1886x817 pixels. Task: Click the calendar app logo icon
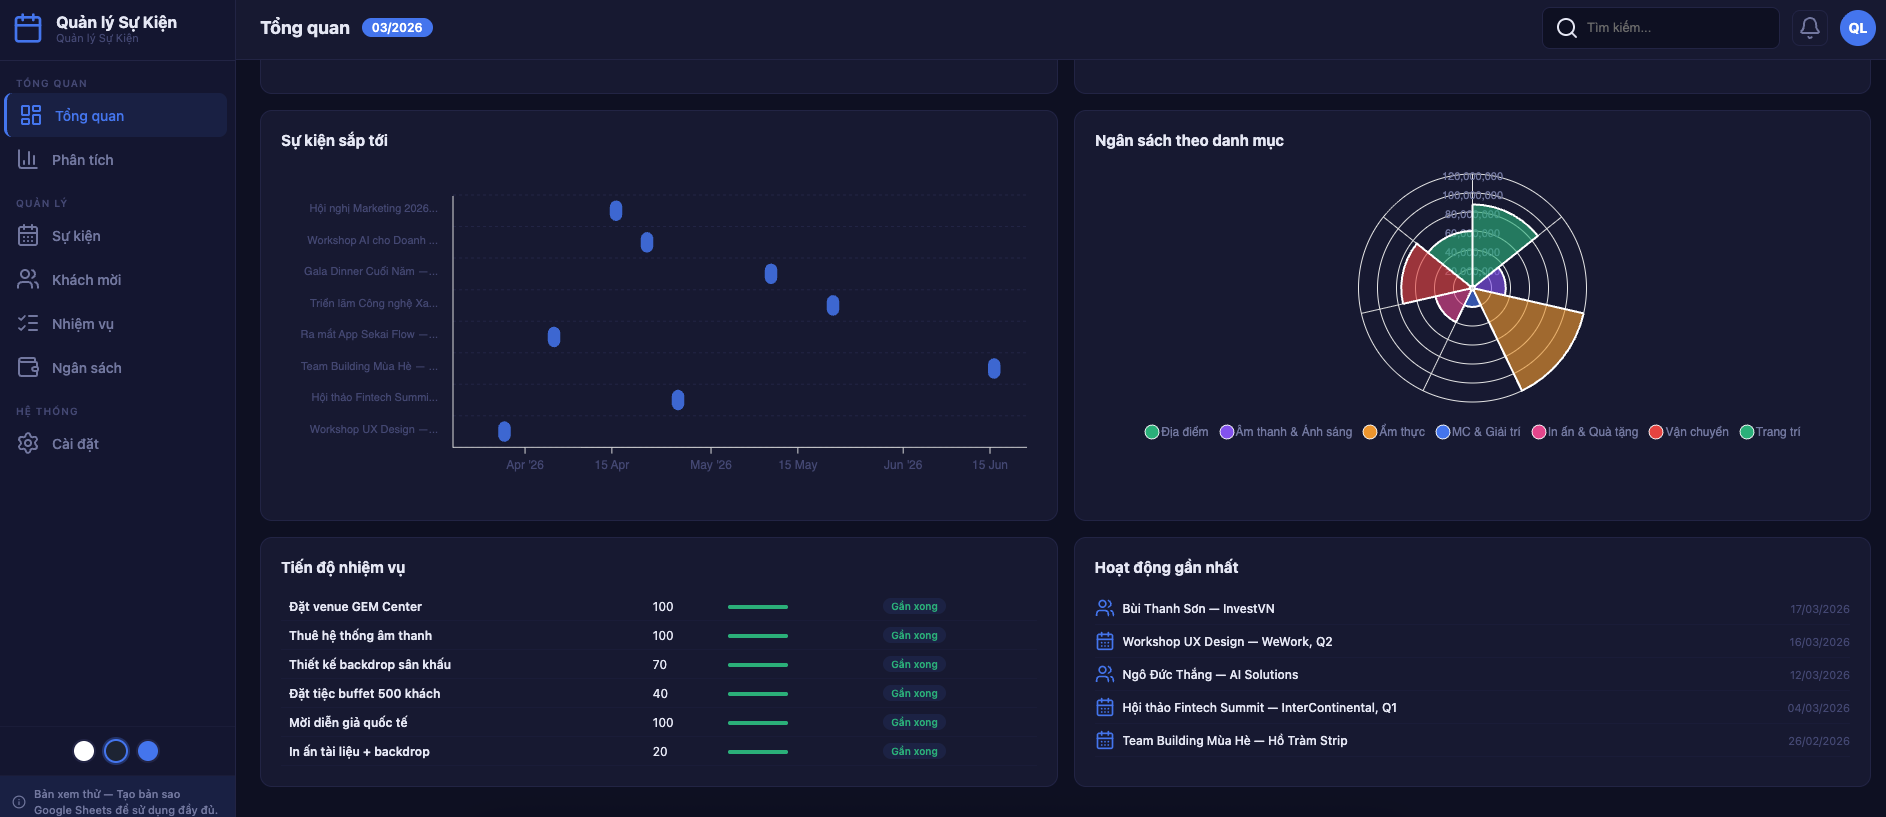(x=28, y=28)
